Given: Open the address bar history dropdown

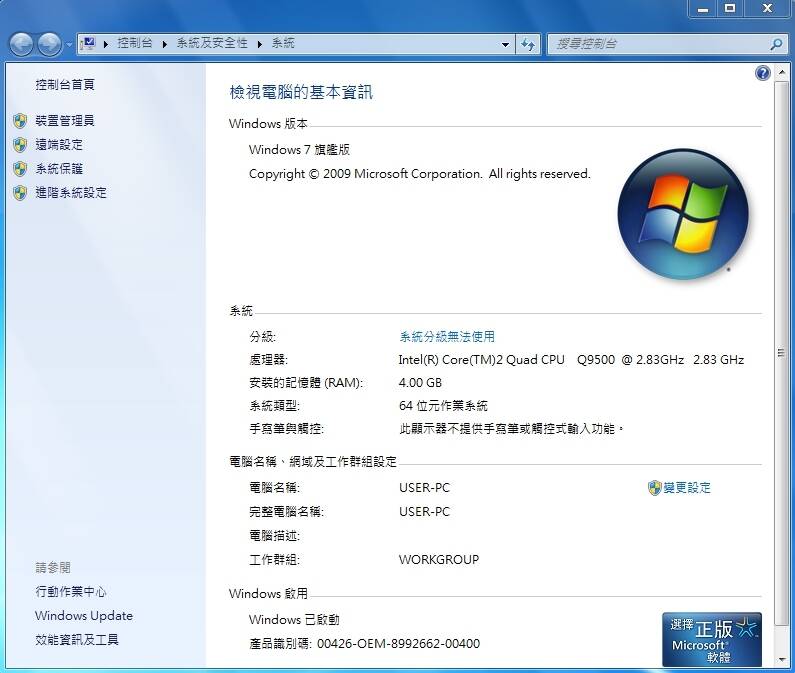Looking at the screenshot, I should coord(505,45).
